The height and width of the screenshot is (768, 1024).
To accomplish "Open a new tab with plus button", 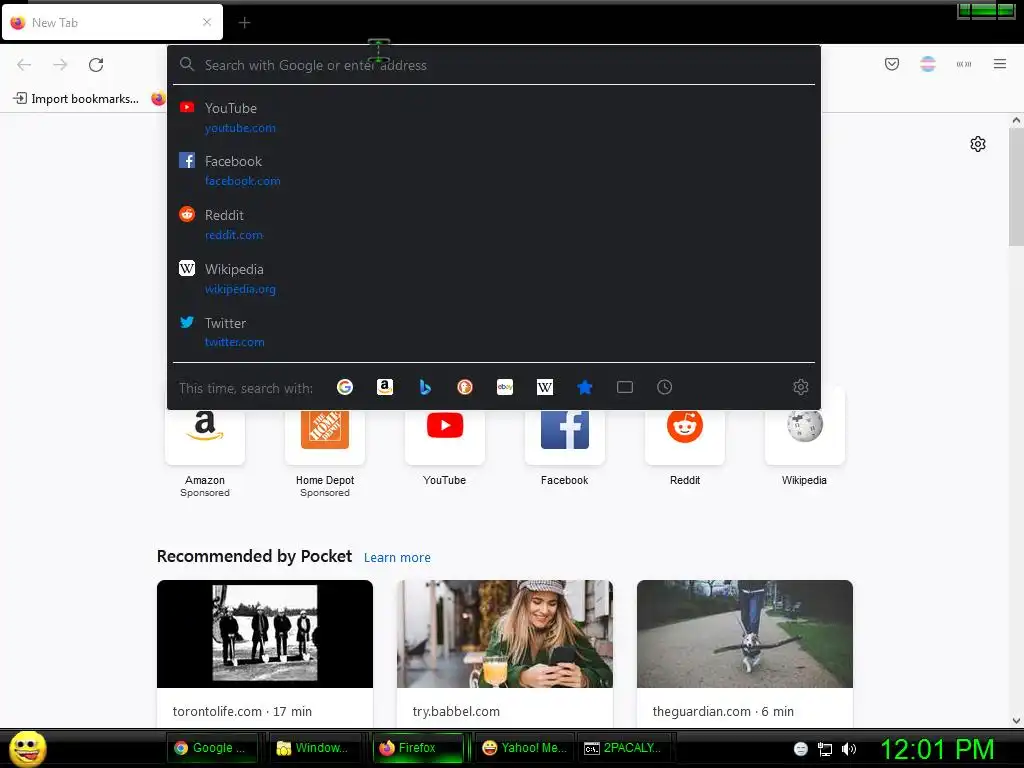I will pyautogui.click(x=244, y=23).
